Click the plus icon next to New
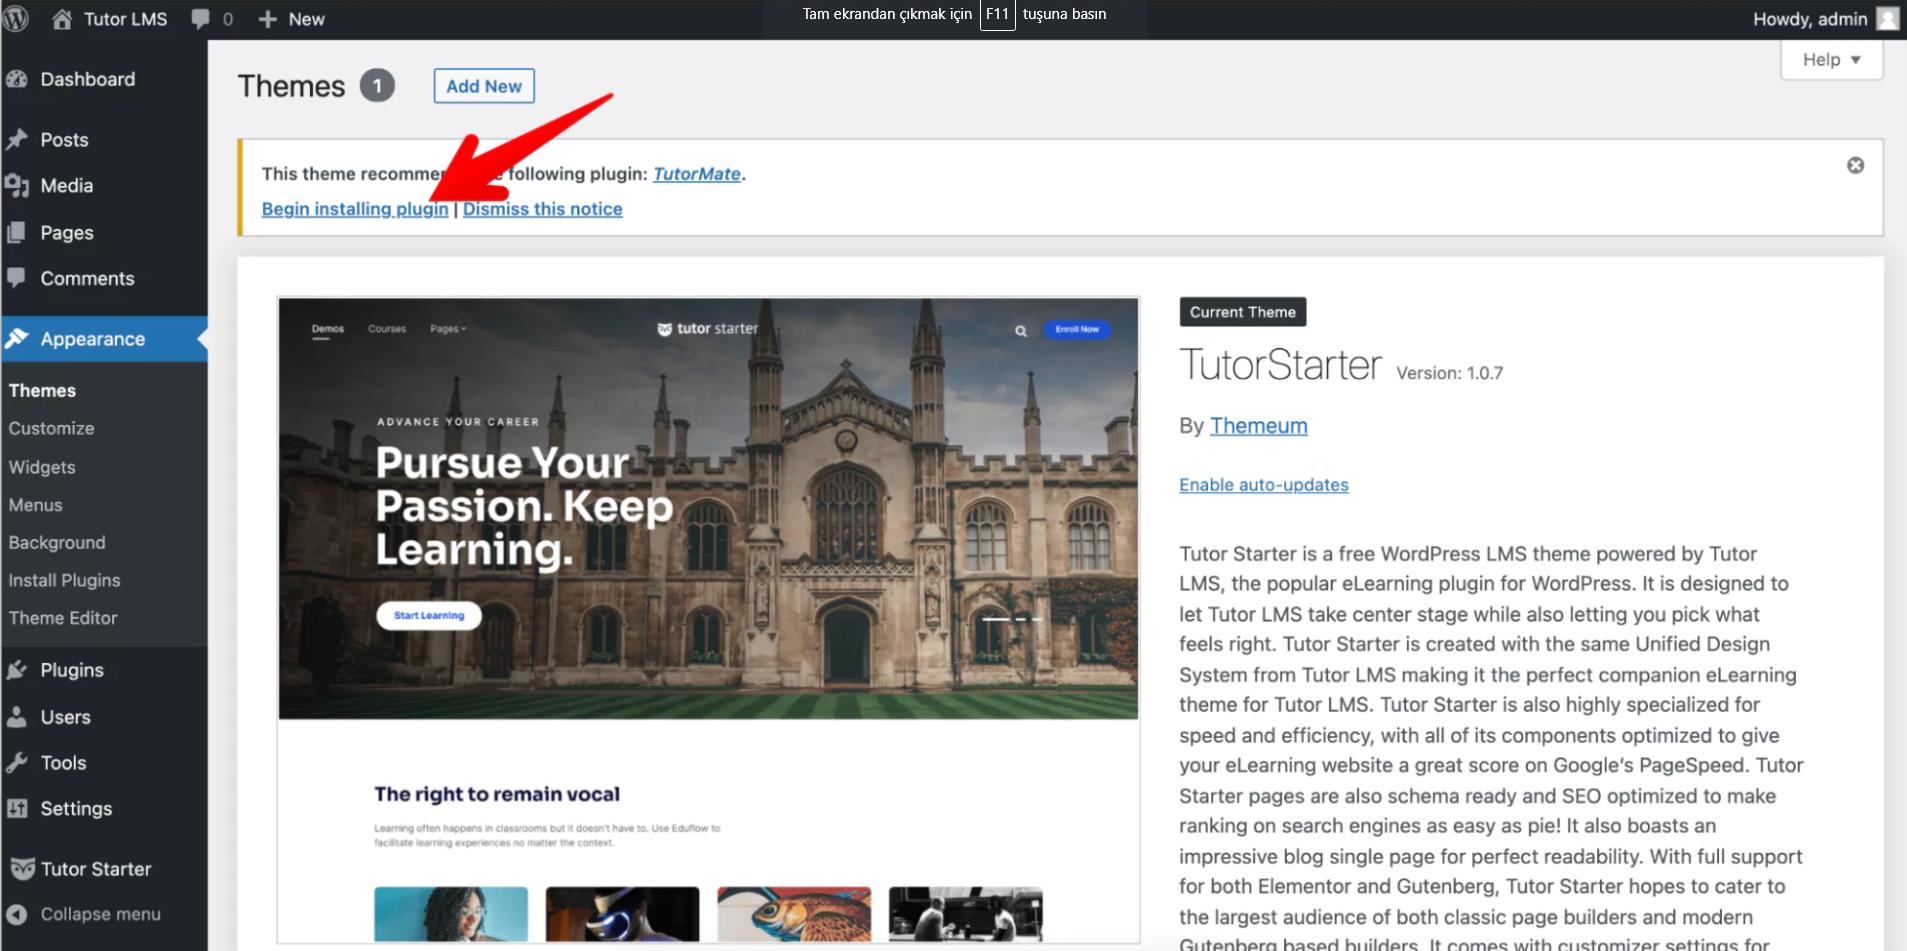 coord(267,19)
